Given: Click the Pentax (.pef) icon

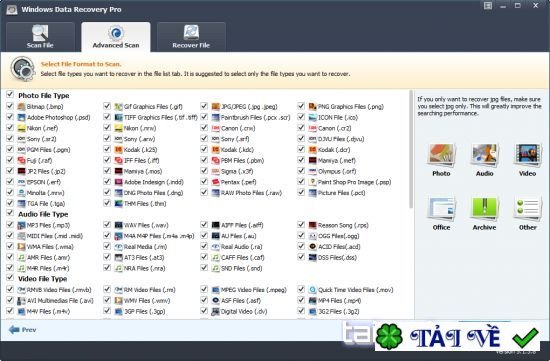Looking at the screenshot, I should tap(215, 182).
